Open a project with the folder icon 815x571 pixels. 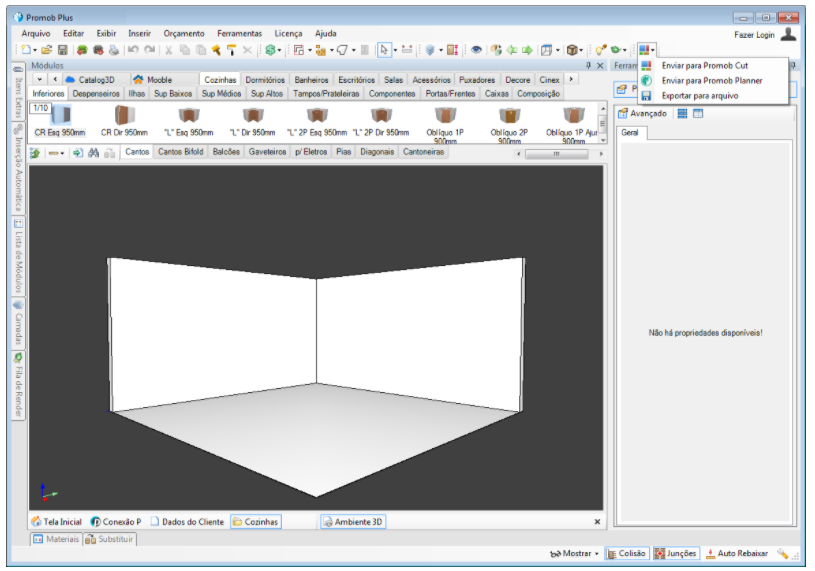point(47,50)
